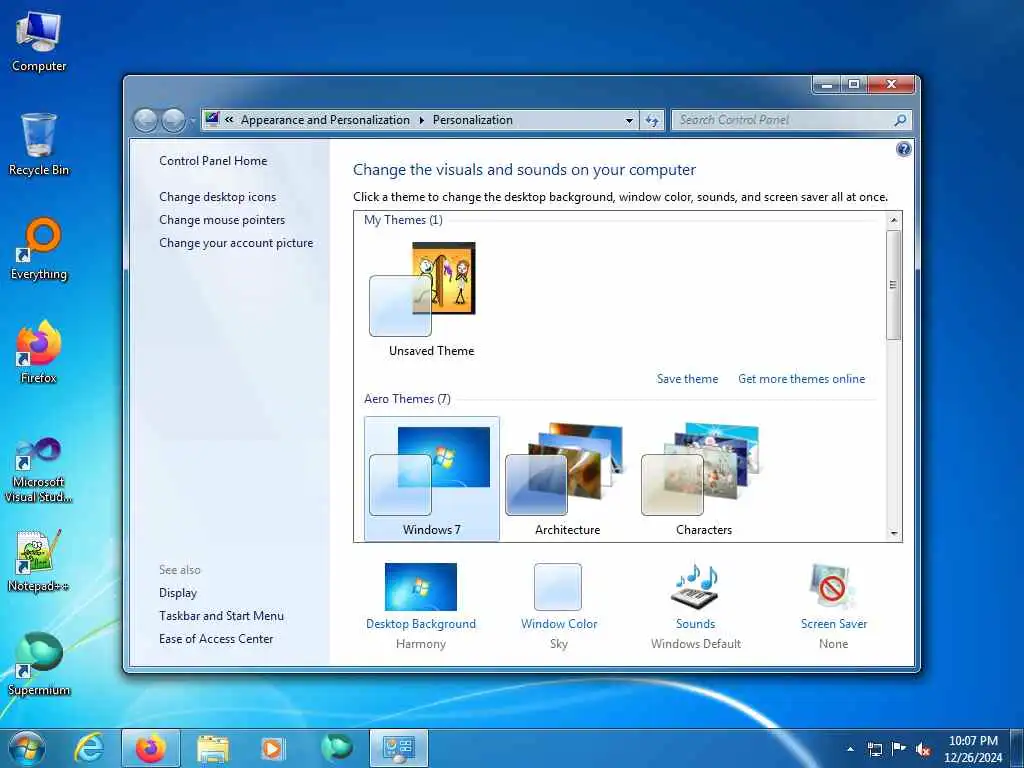Open Control Panel Home

[213, 161]
